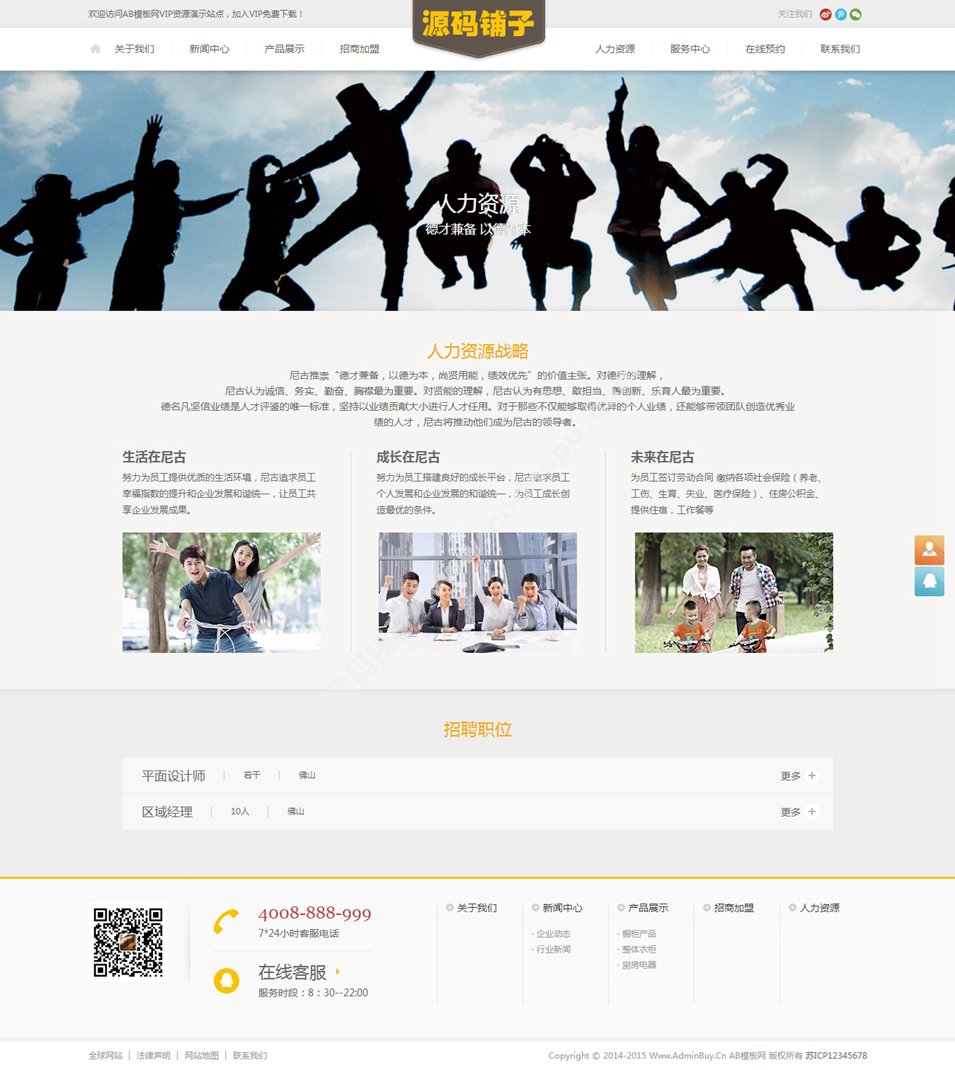The height and width of the screenshot is (1070, 955).
Task: Open footer 橱柜产品 link
Action: coord(639,934)
